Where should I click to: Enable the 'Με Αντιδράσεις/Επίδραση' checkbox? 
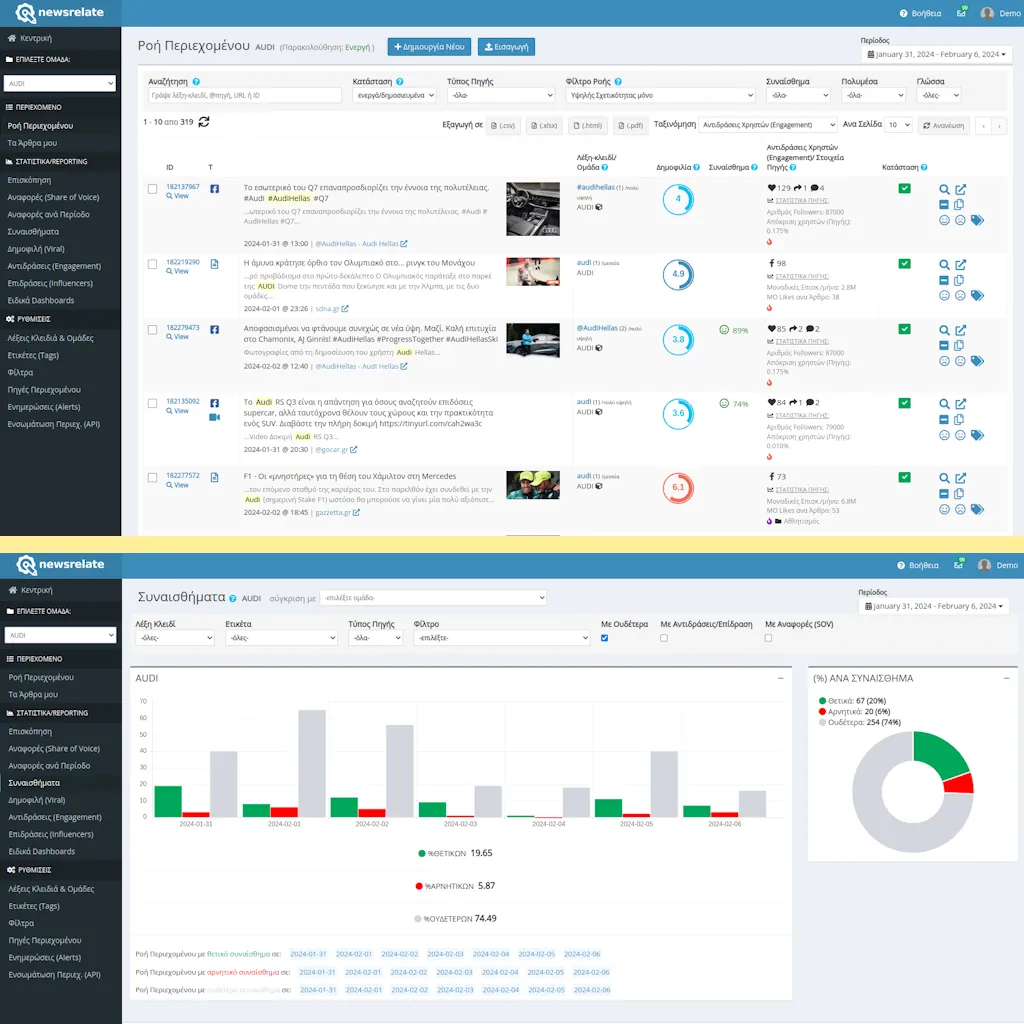coord(664,638)
